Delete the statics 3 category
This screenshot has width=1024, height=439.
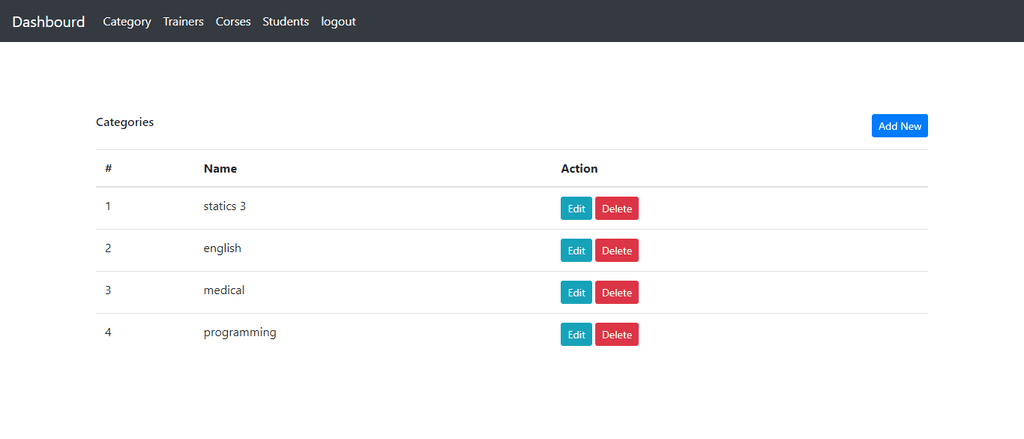tap(616, 208)
